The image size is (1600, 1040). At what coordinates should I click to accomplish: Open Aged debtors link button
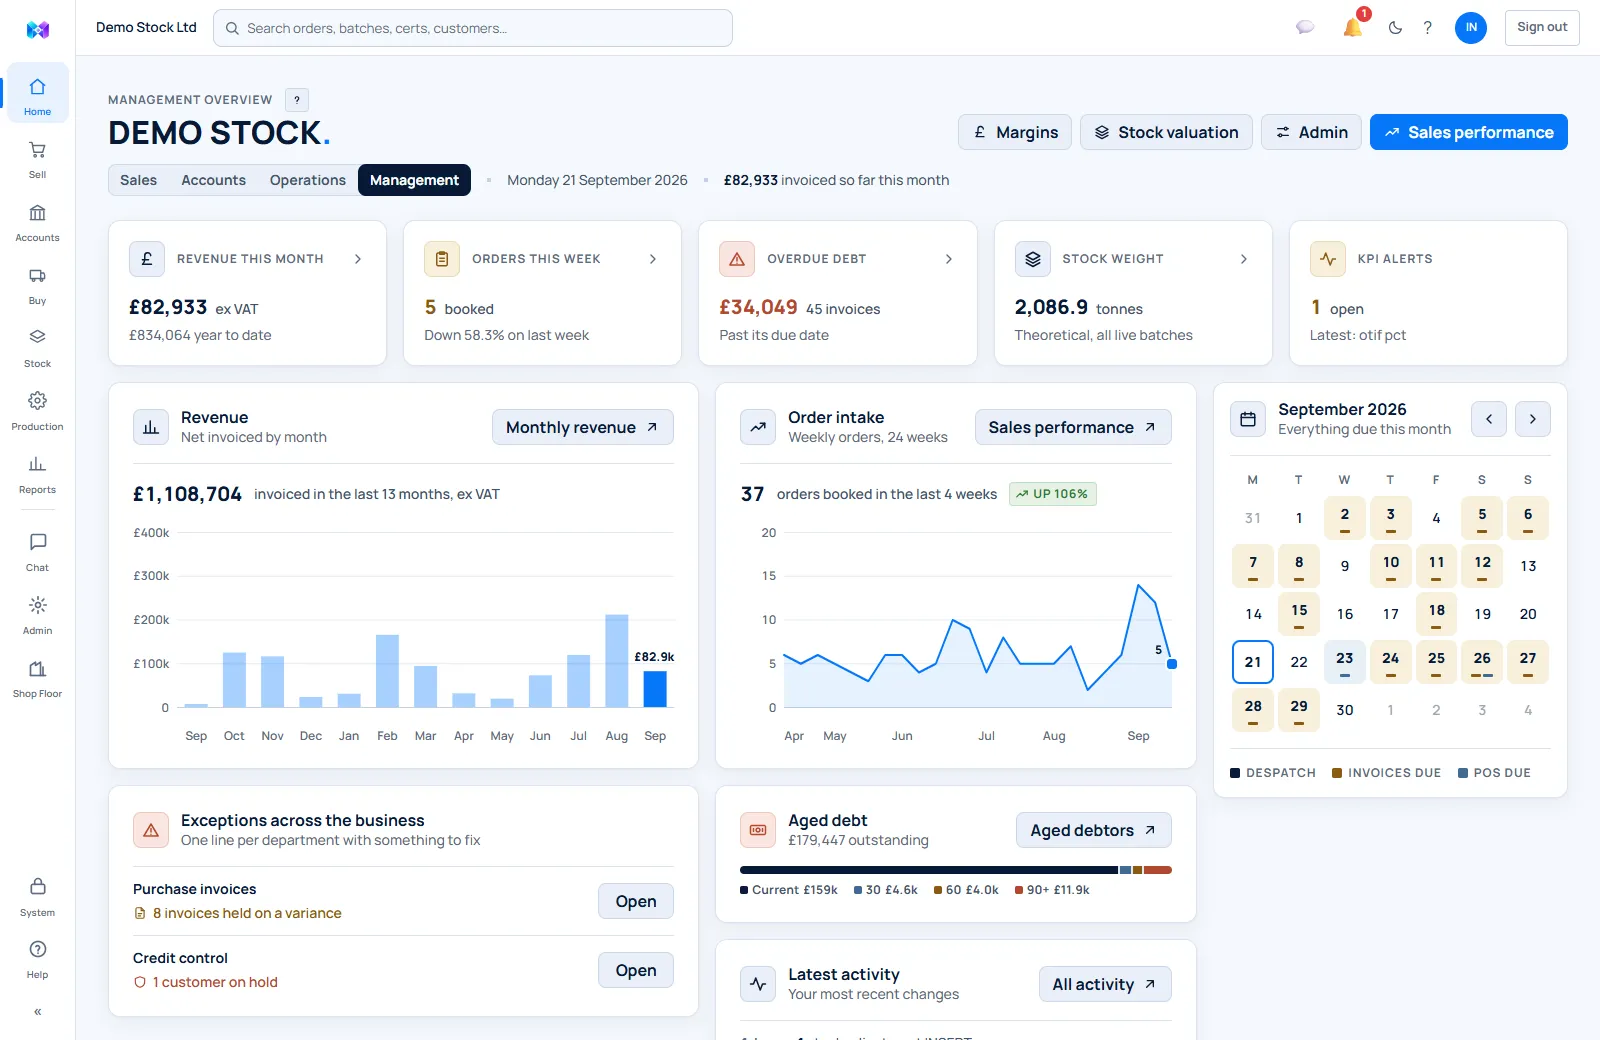(1094, 830)
